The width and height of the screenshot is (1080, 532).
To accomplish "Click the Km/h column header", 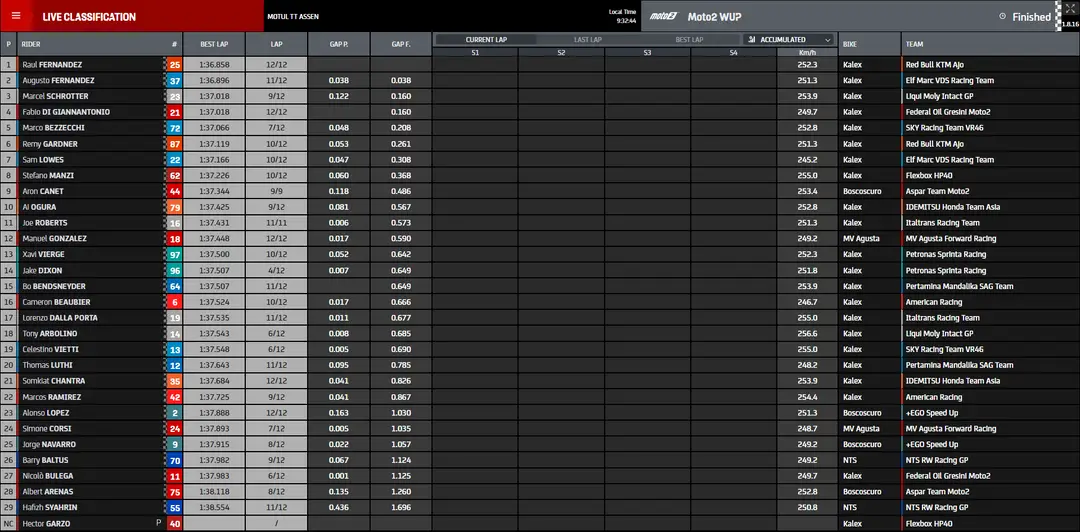I will tap(807, 52).
